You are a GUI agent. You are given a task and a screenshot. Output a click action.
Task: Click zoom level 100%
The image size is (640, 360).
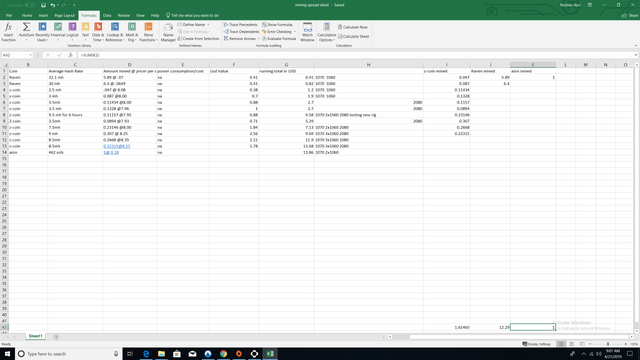coord(634,344)
